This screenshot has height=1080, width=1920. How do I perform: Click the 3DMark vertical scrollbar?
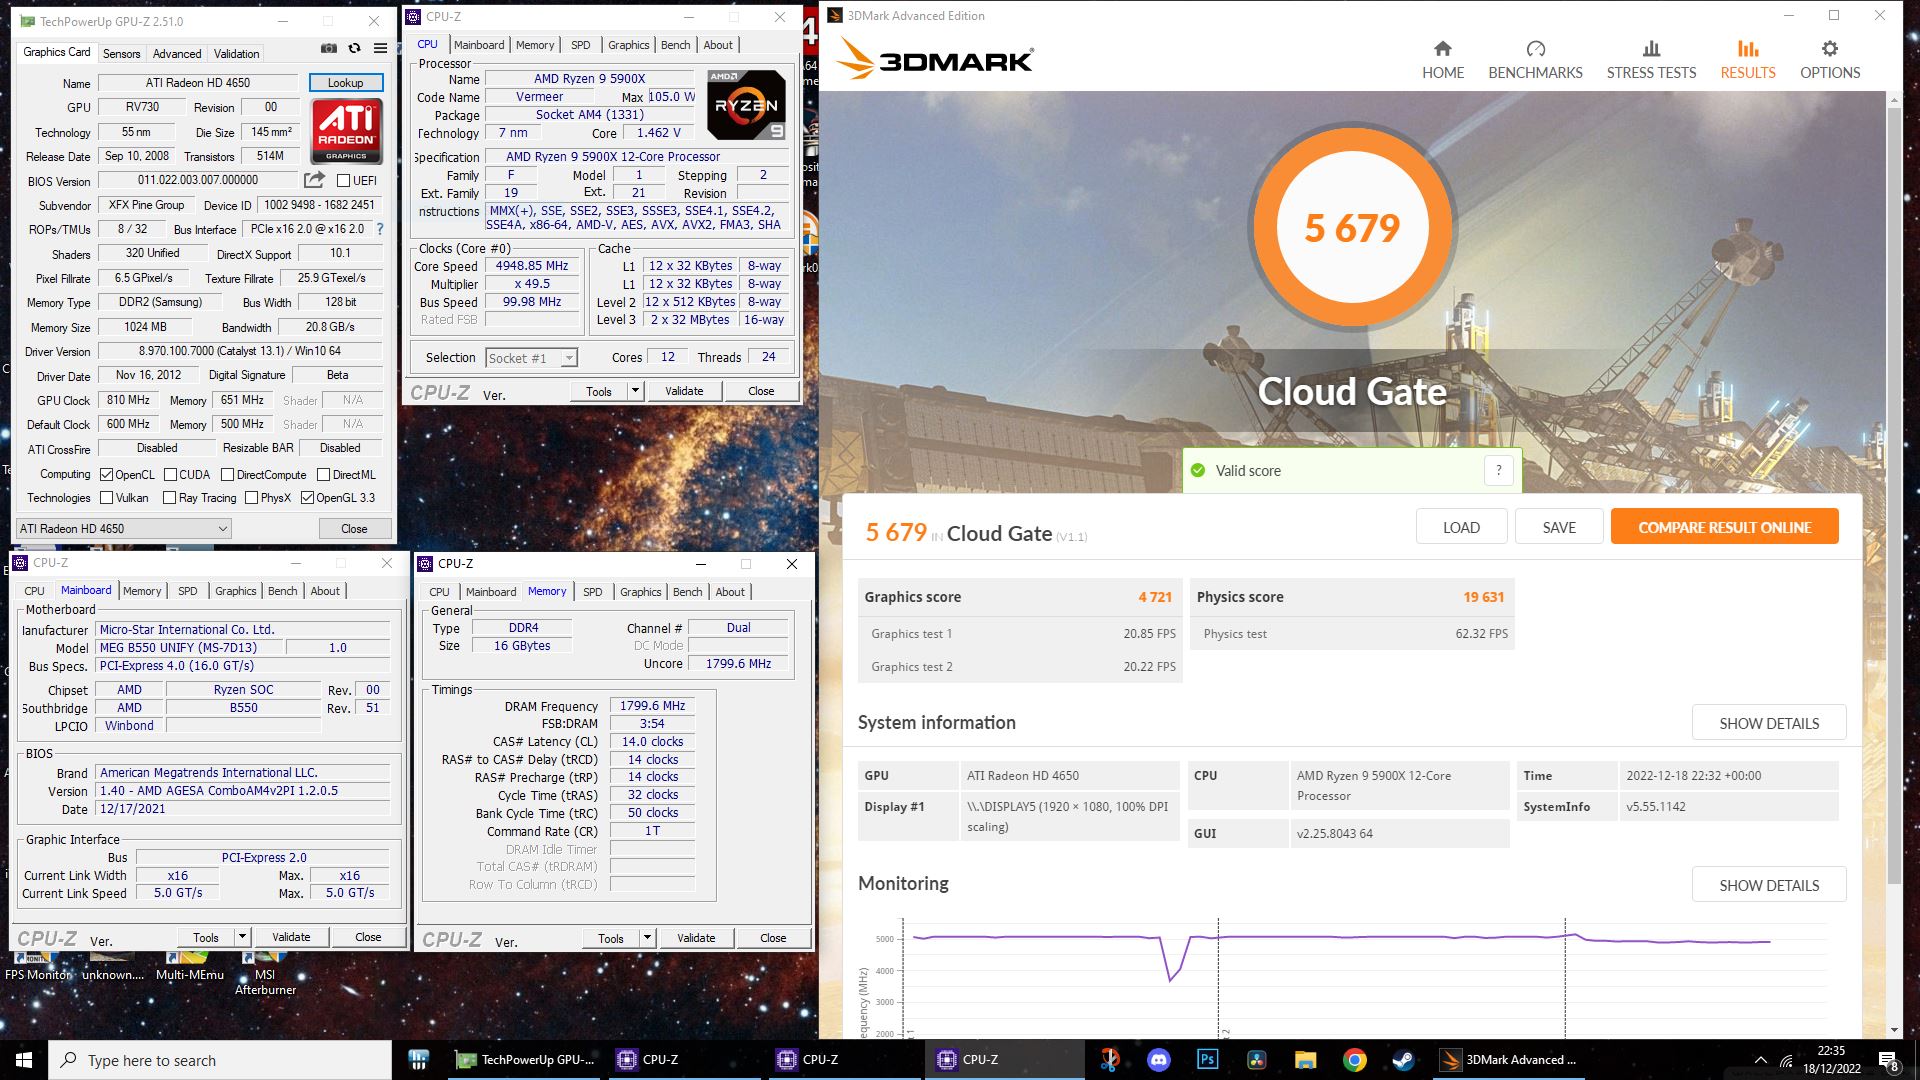(1894, 495)
